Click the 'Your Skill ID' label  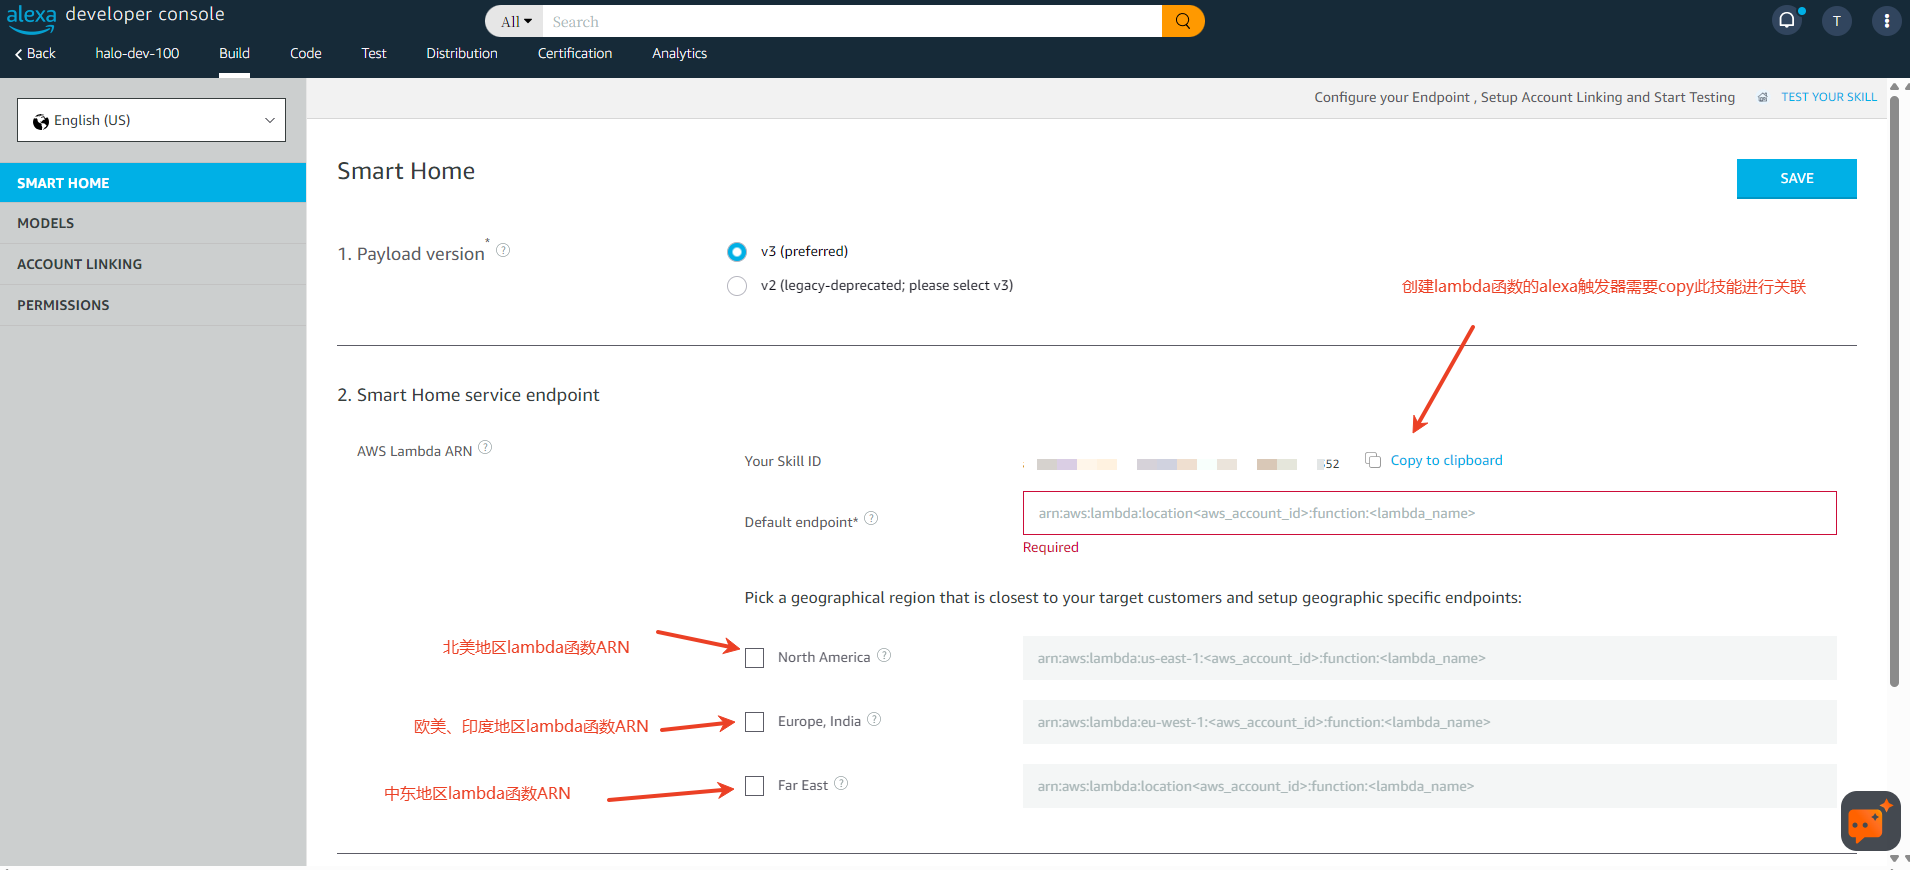(783, 461)
